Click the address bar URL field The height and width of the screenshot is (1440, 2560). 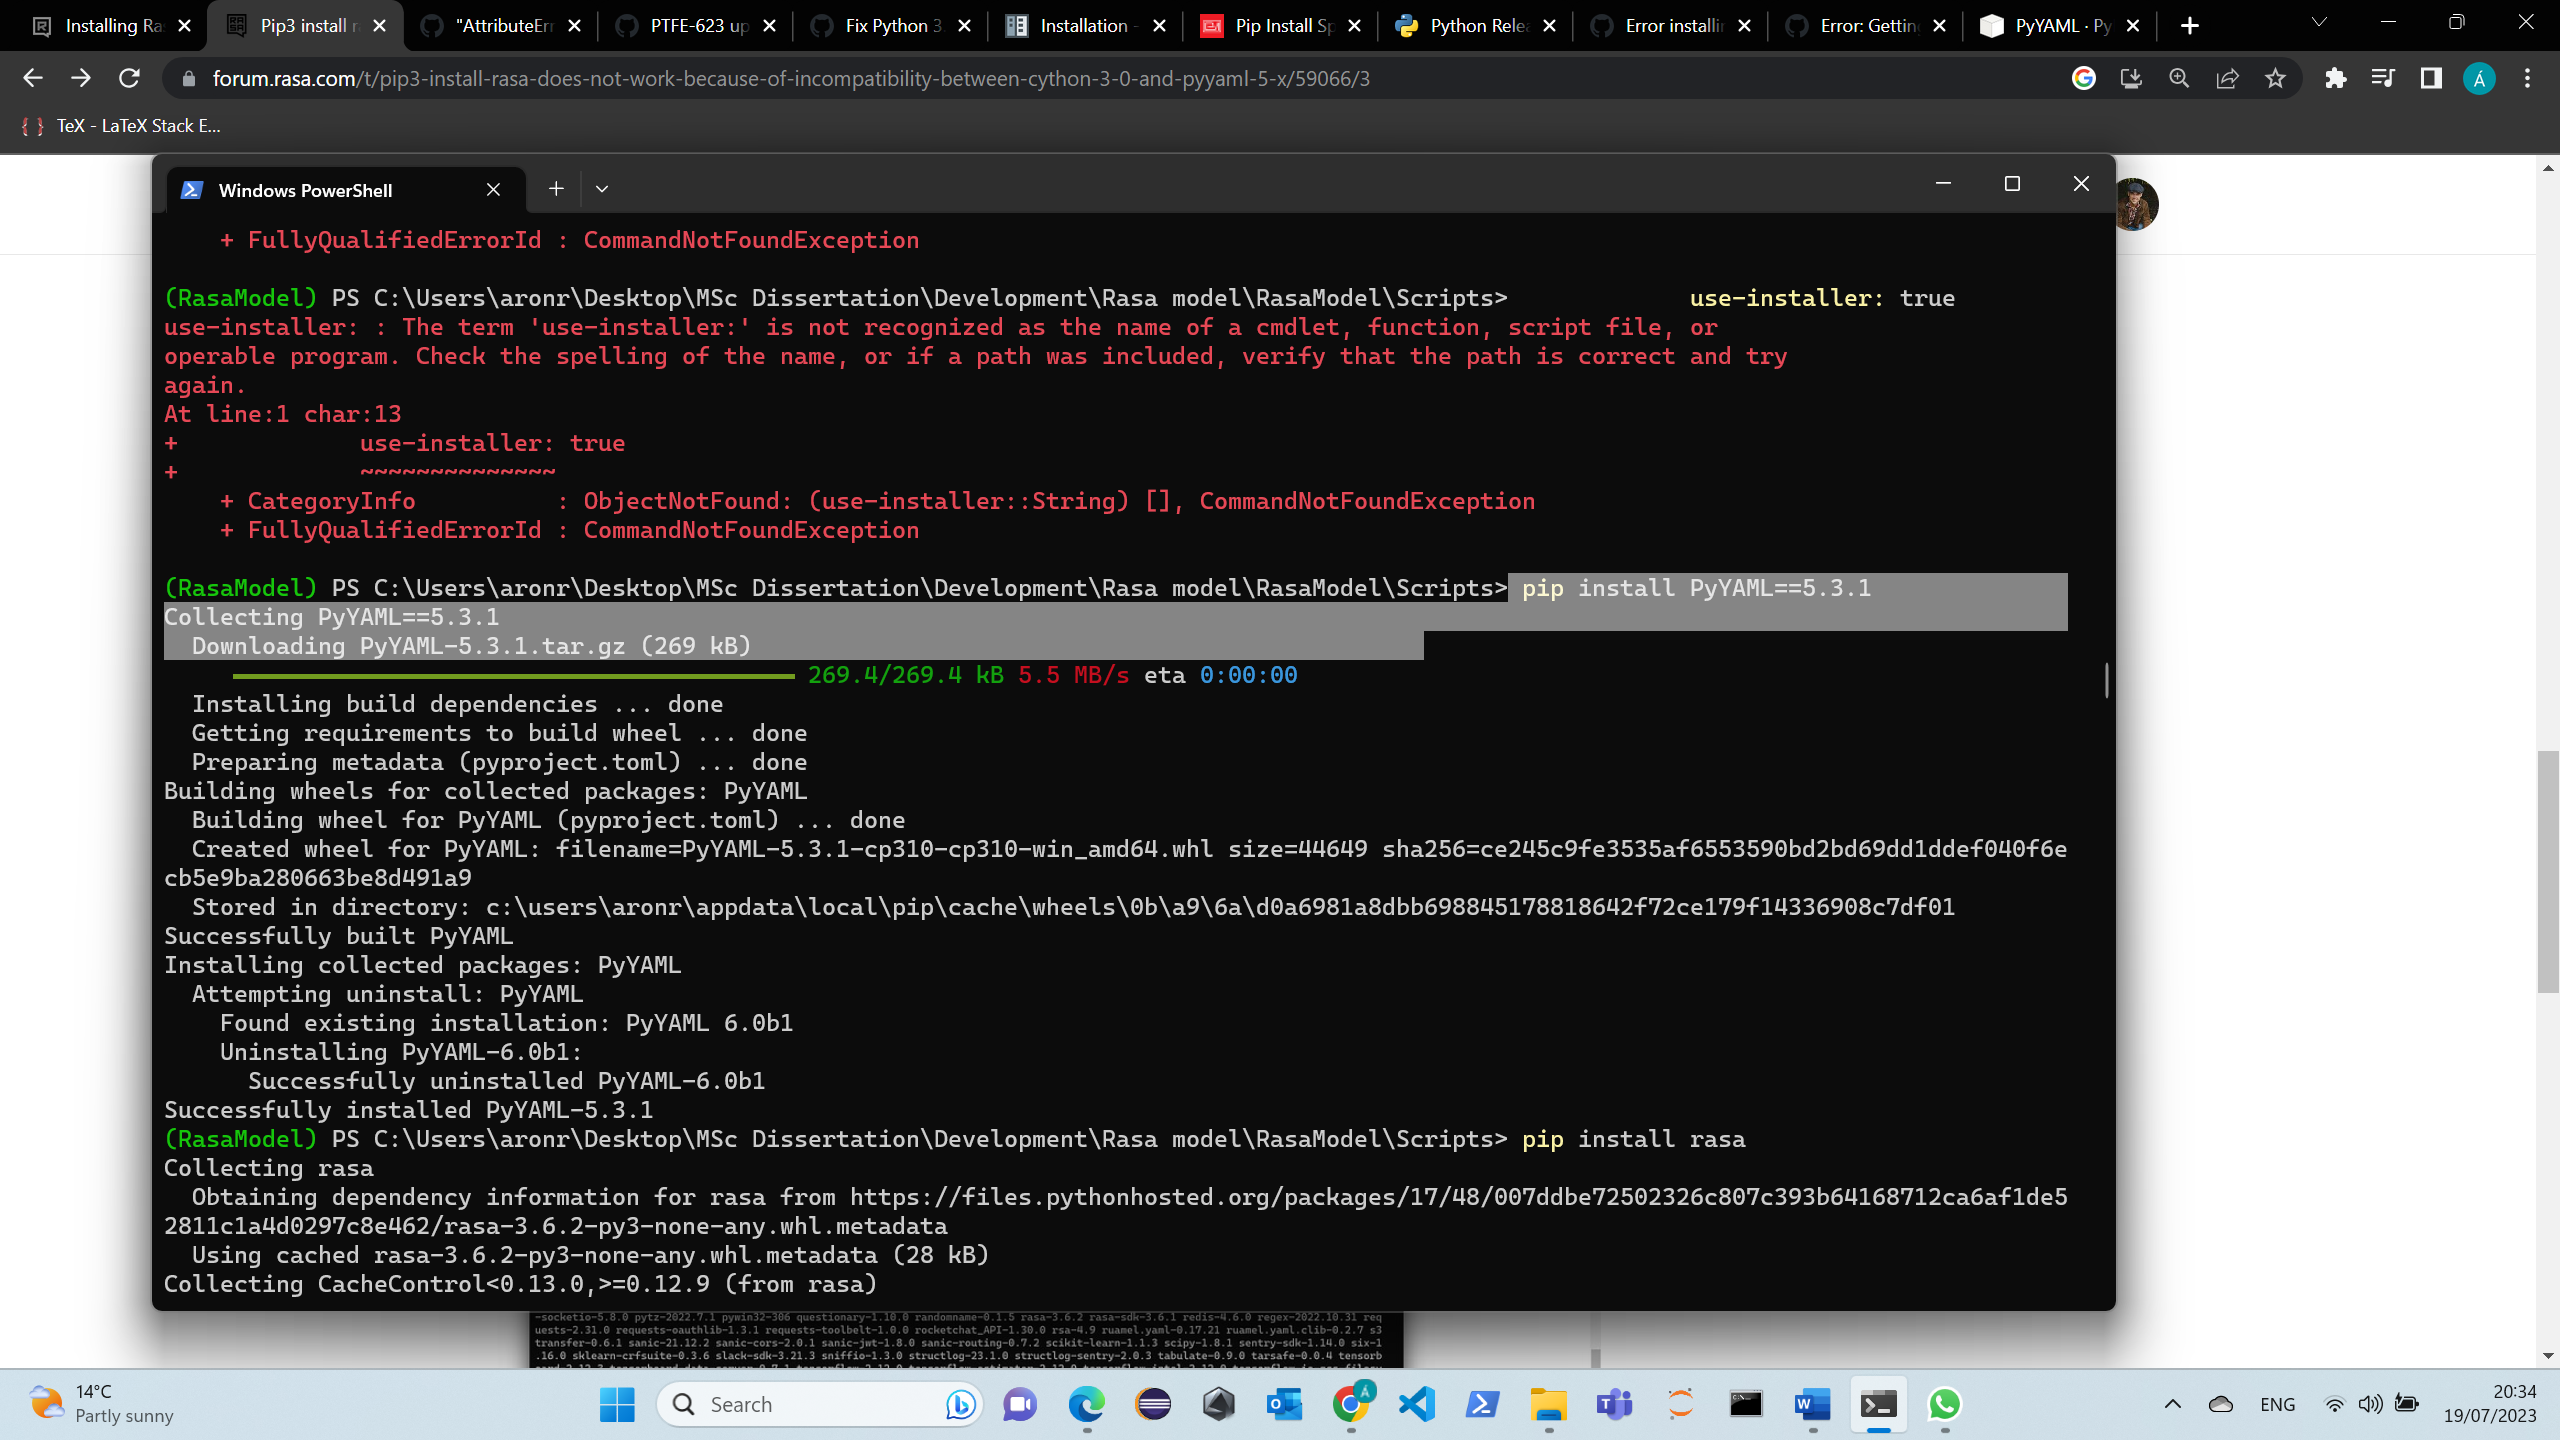click(790, 78)
